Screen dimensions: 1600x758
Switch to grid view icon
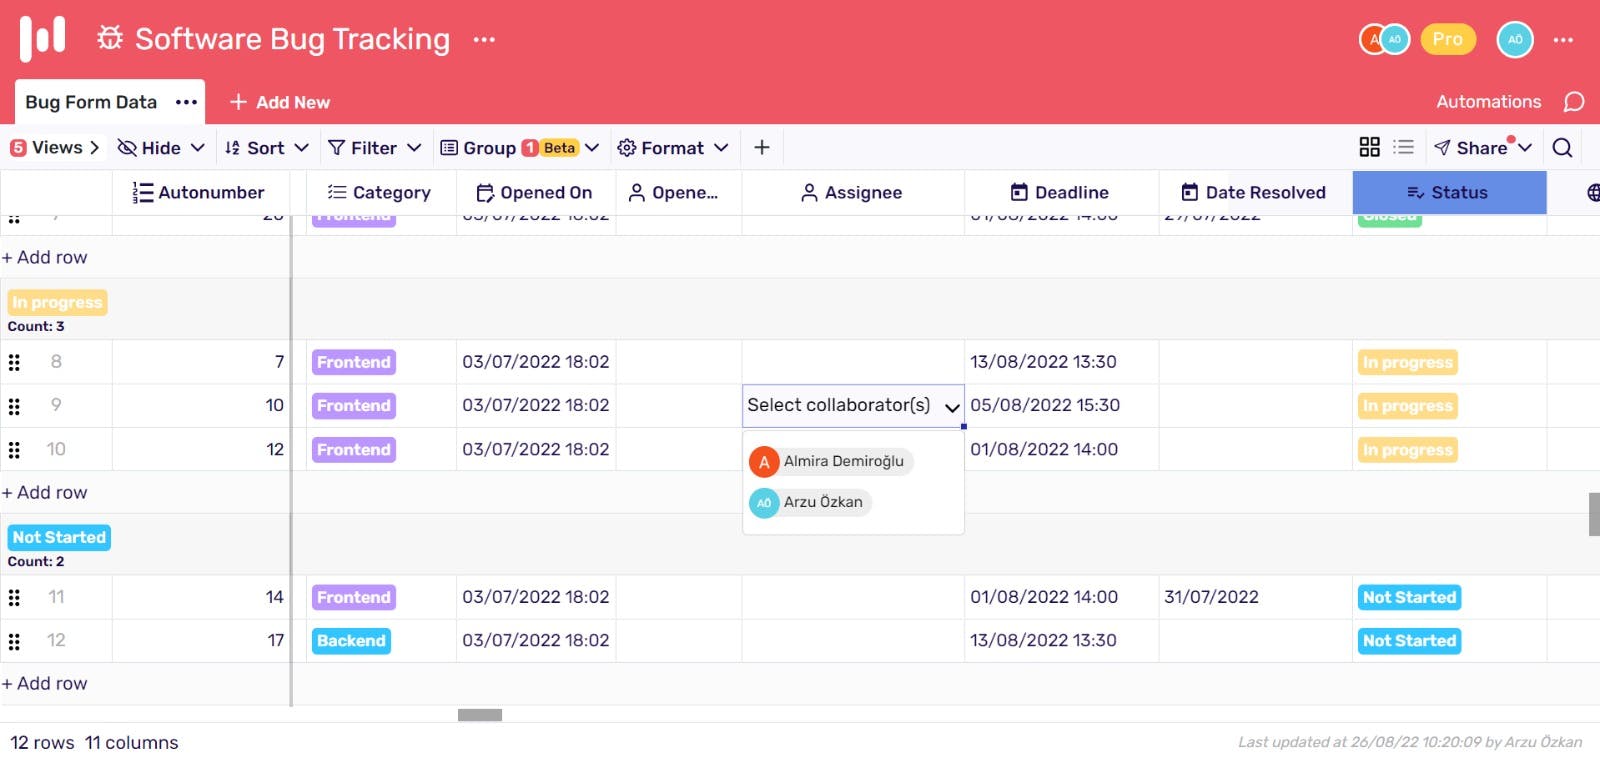(x=1369, y=147)
